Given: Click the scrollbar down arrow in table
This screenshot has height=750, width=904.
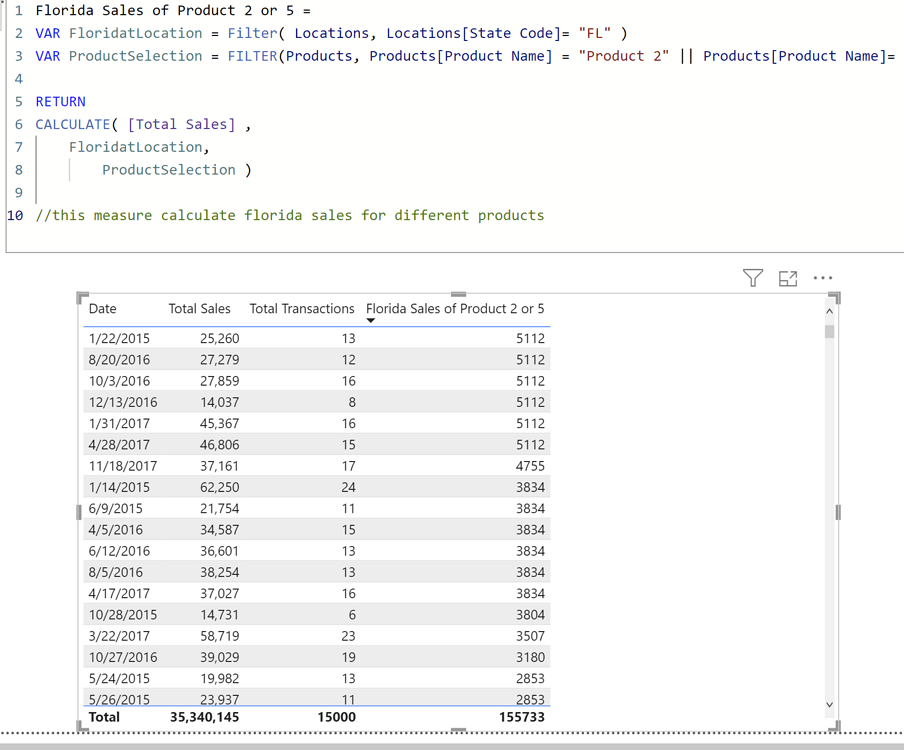Looking at the screenshot, I should (829, 705).
